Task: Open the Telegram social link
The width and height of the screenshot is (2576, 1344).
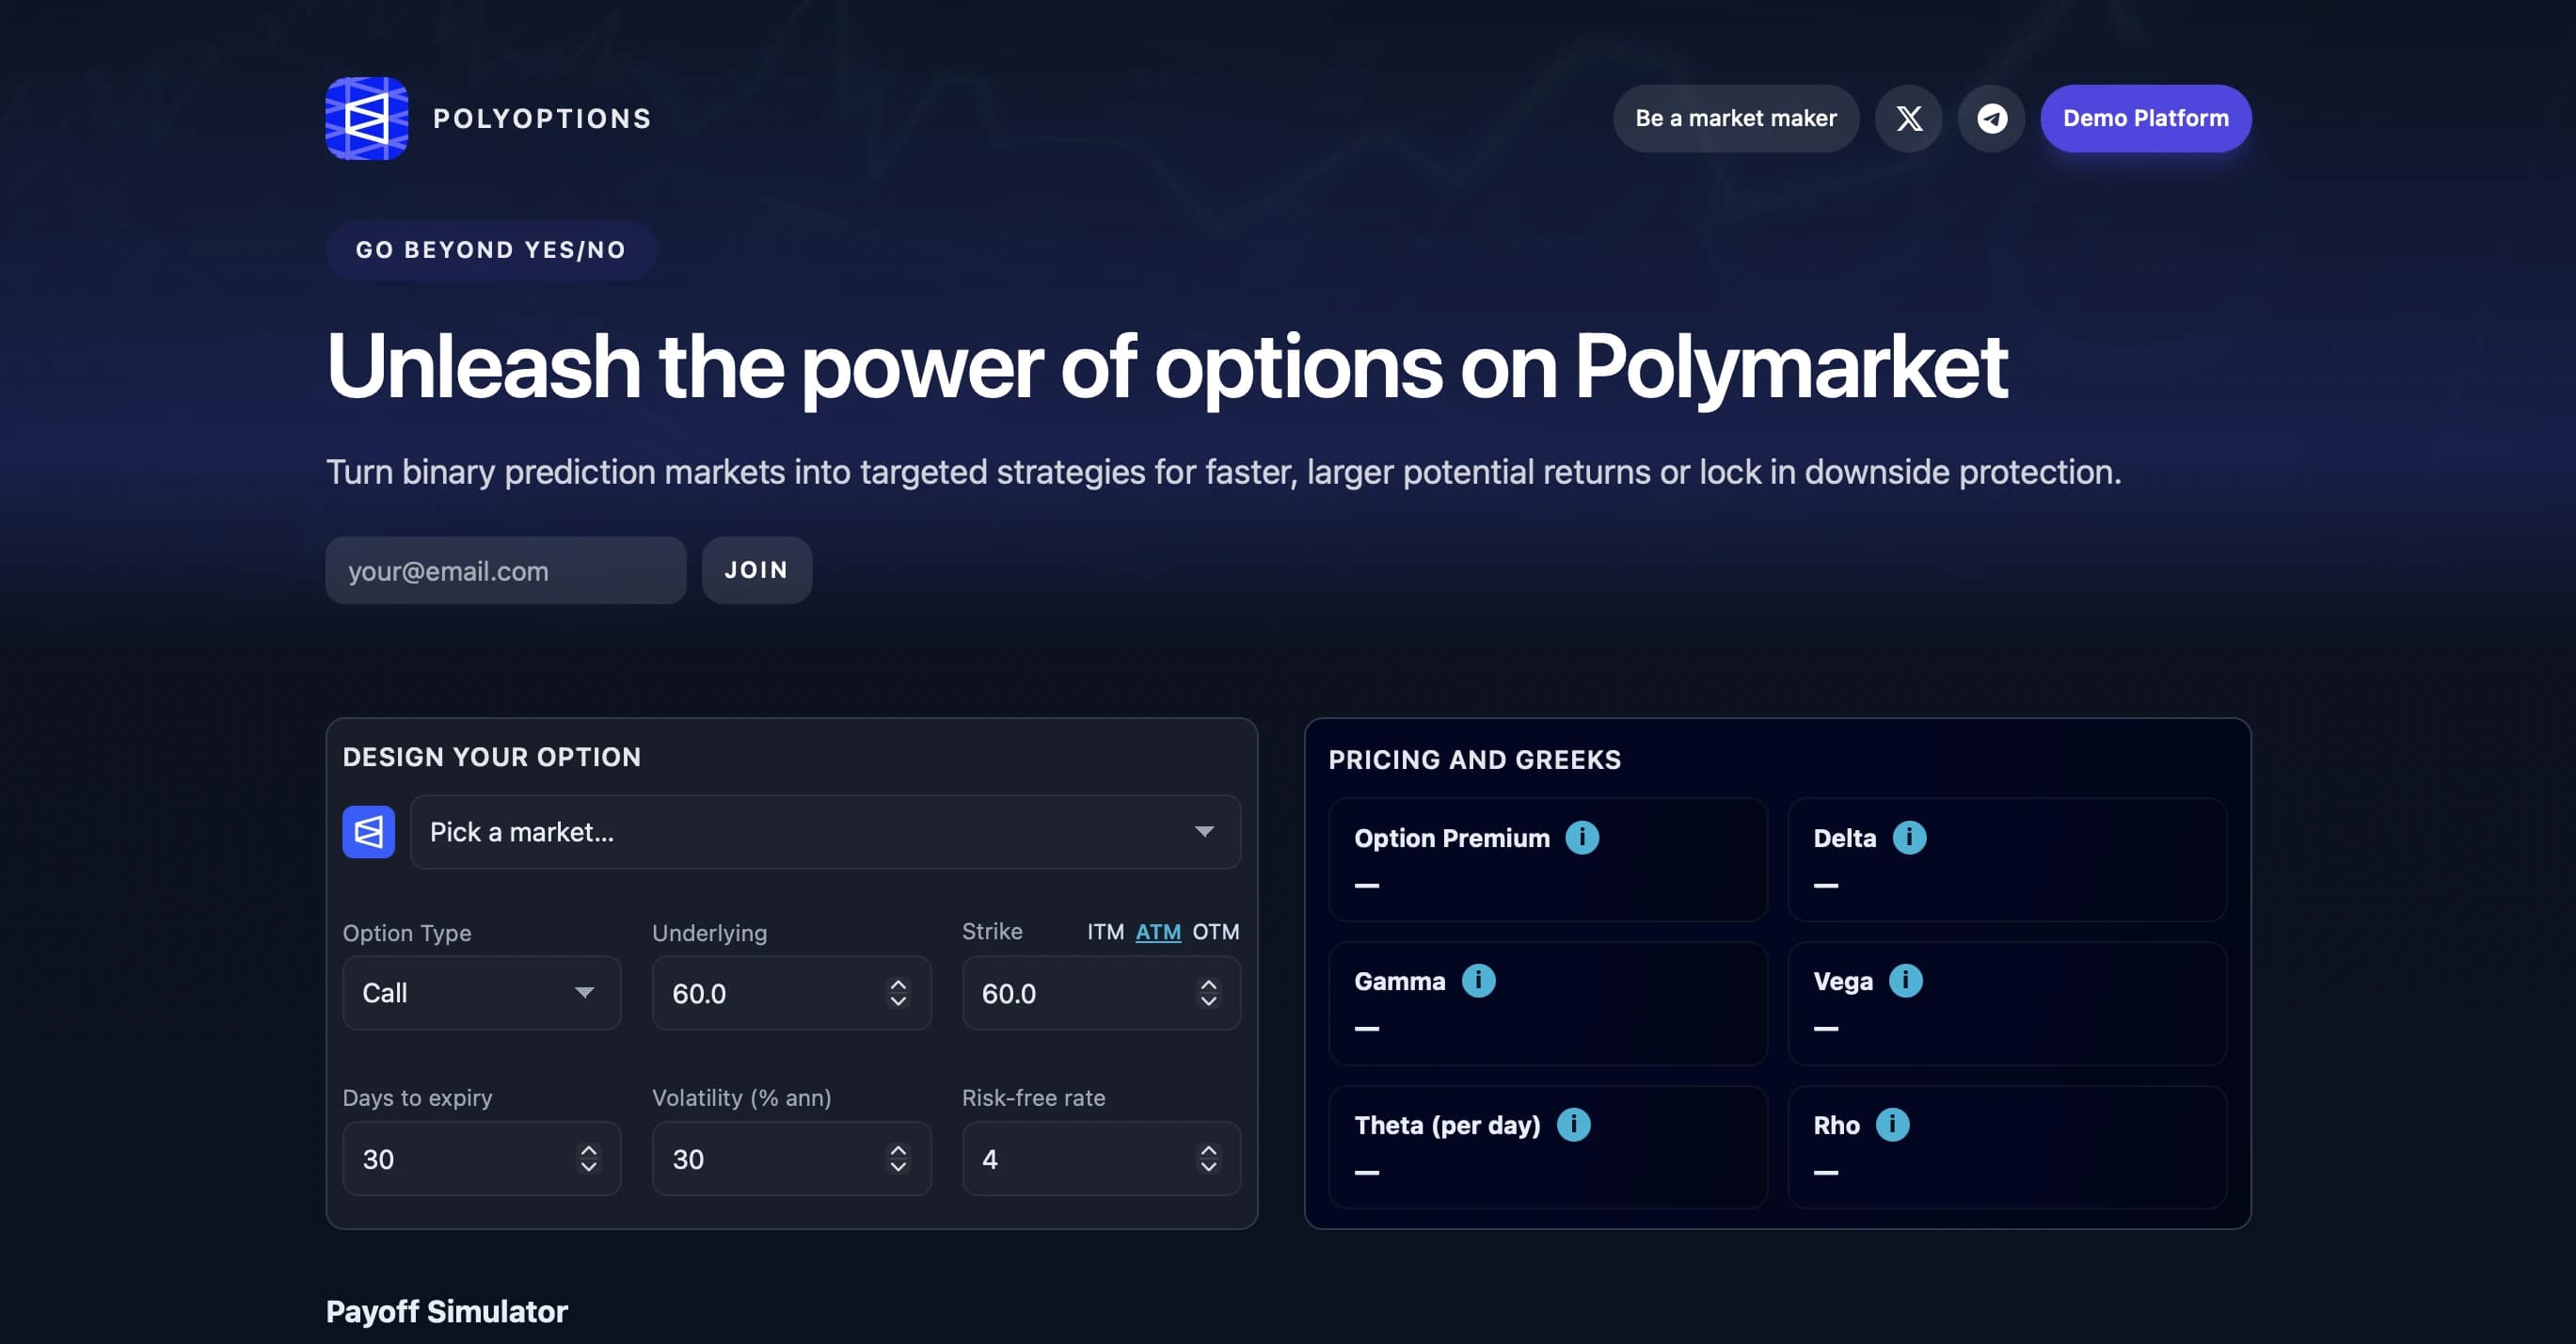Action: (x=1991, y=118)
